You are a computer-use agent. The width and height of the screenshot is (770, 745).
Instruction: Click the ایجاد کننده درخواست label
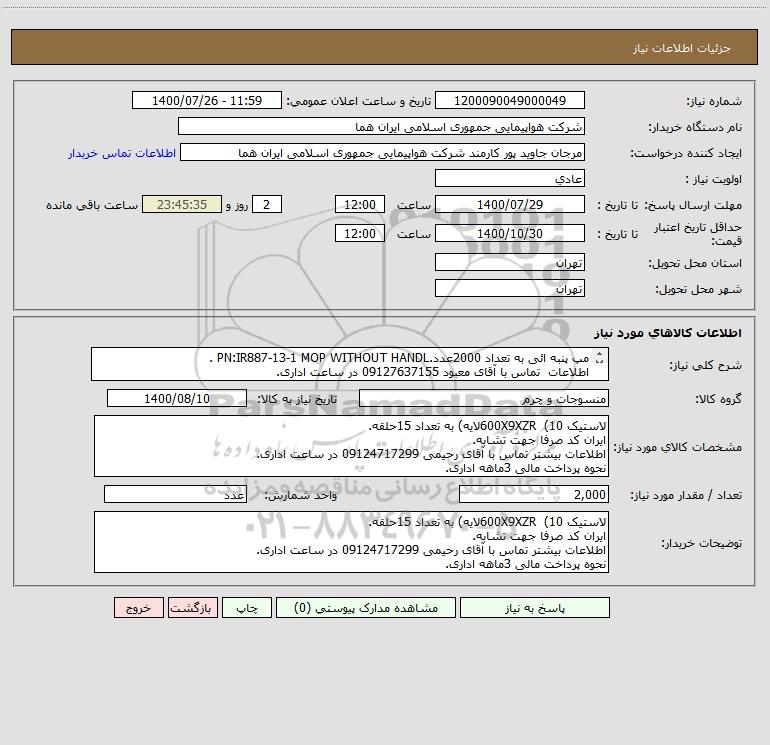pos(686,154)
